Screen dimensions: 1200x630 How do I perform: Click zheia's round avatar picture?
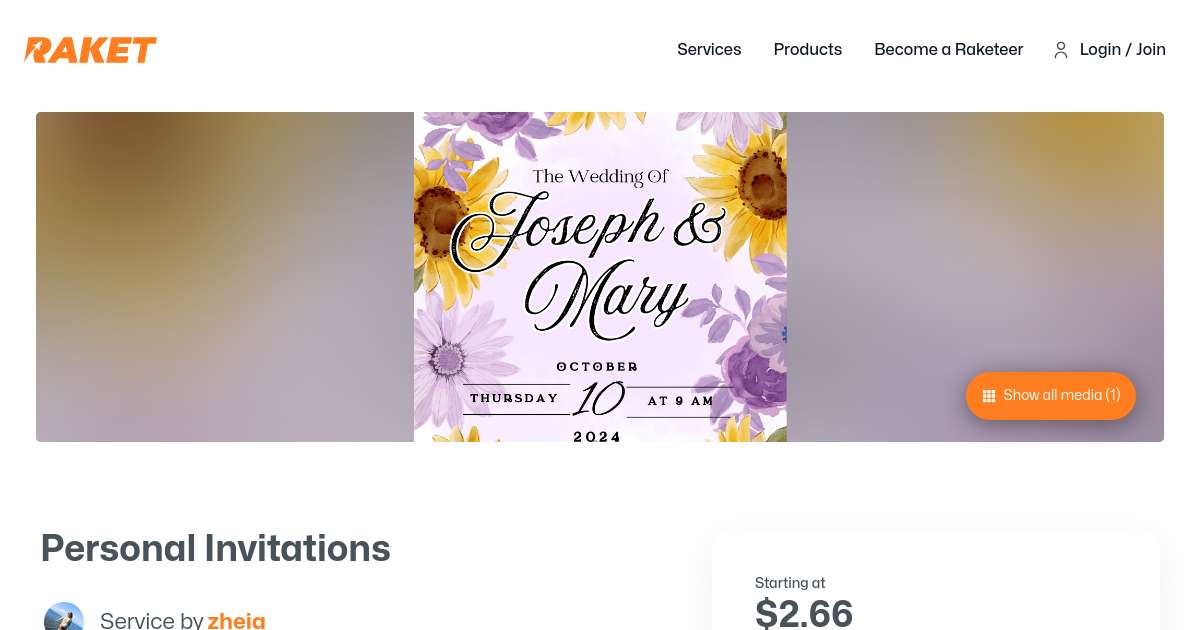coord(64,619)
